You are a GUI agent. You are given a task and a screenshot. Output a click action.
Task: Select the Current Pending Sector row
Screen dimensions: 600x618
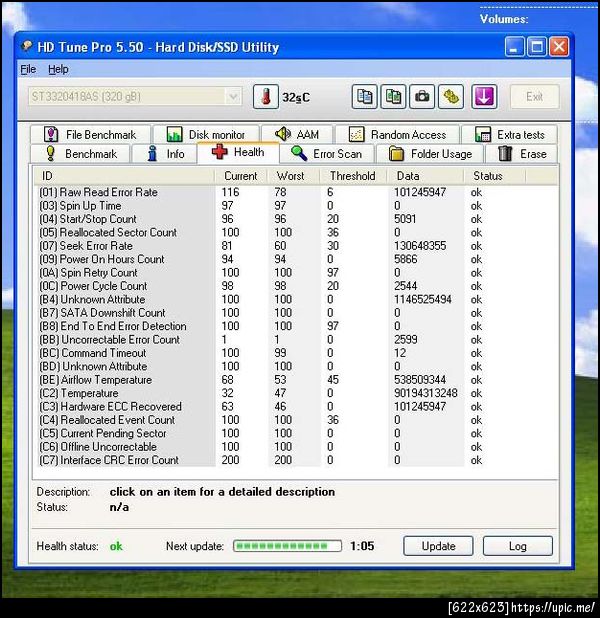click(296, 434)
